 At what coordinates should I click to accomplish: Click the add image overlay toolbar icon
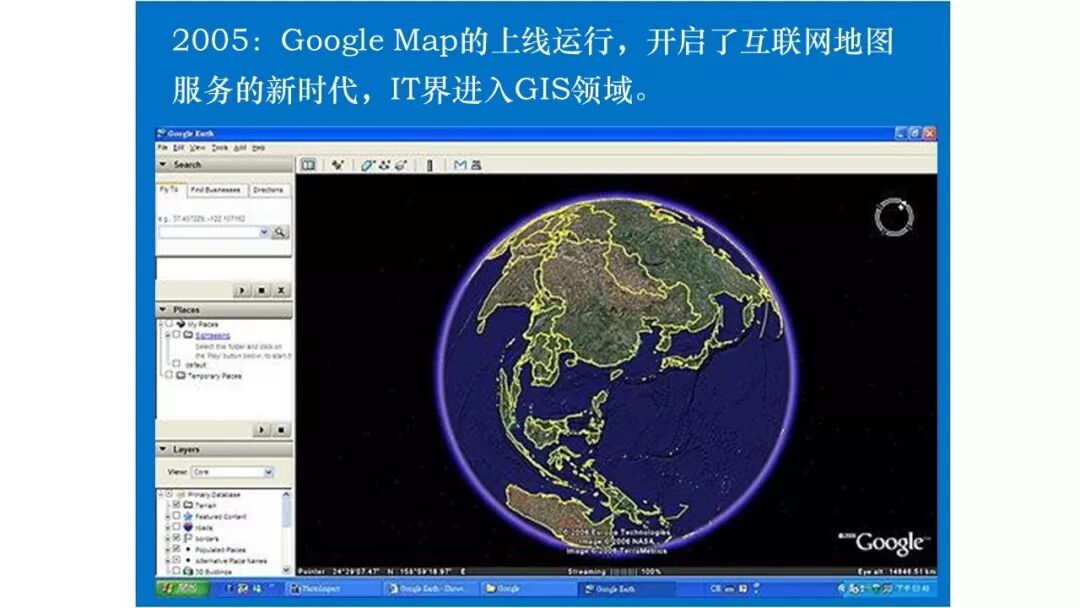401,165
